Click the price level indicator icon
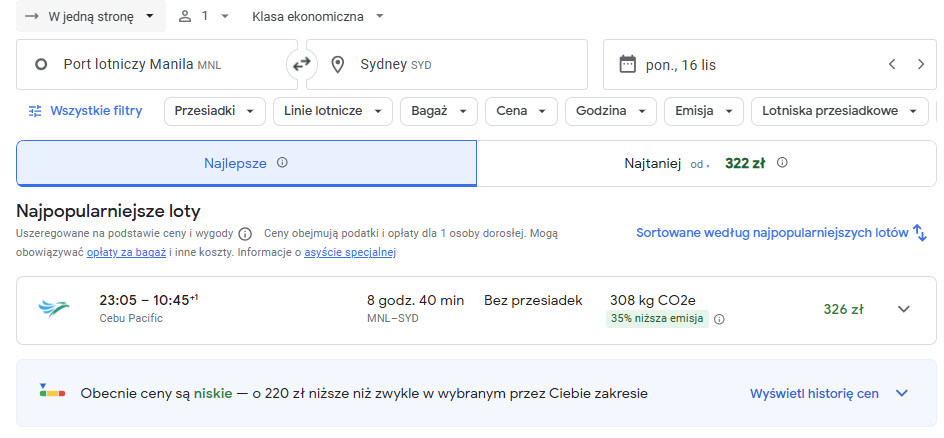944x438 pixels. pyautogui.click(x=52, y=390)
